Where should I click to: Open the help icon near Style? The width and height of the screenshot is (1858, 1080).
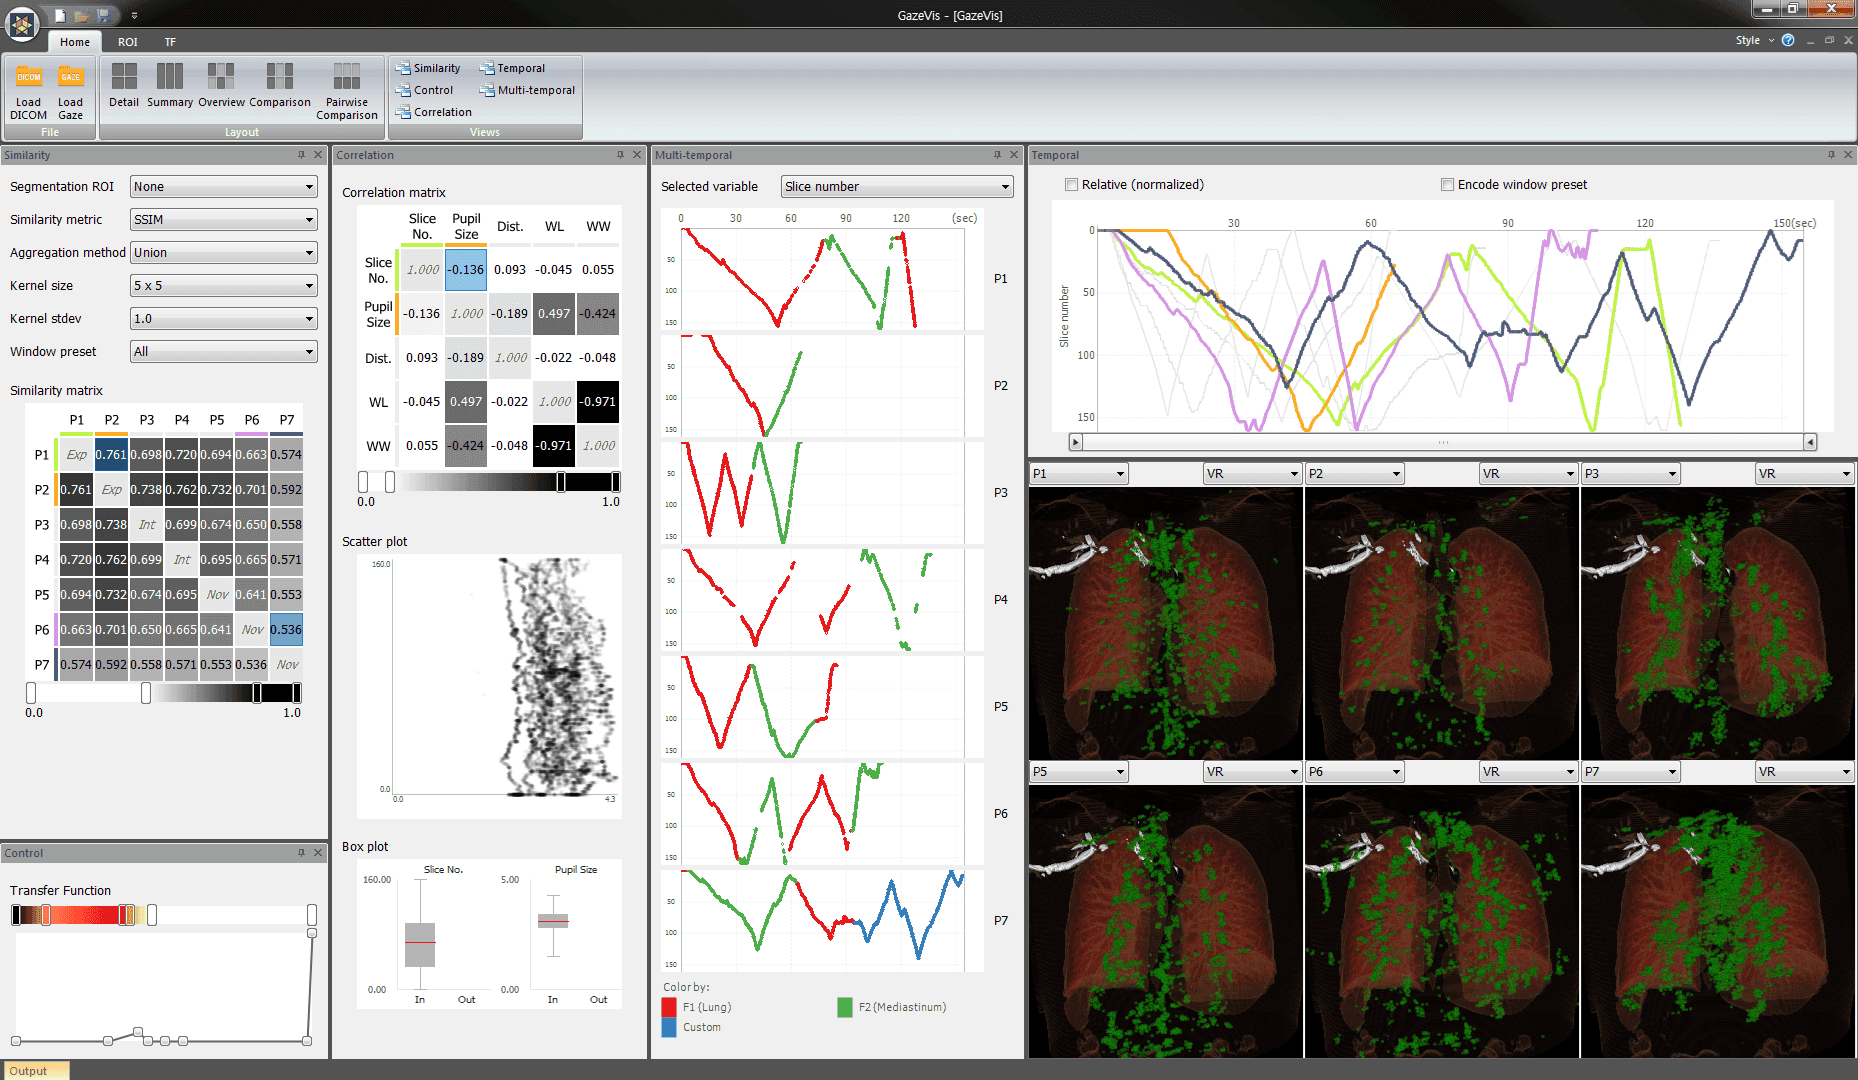[1788, 41]
